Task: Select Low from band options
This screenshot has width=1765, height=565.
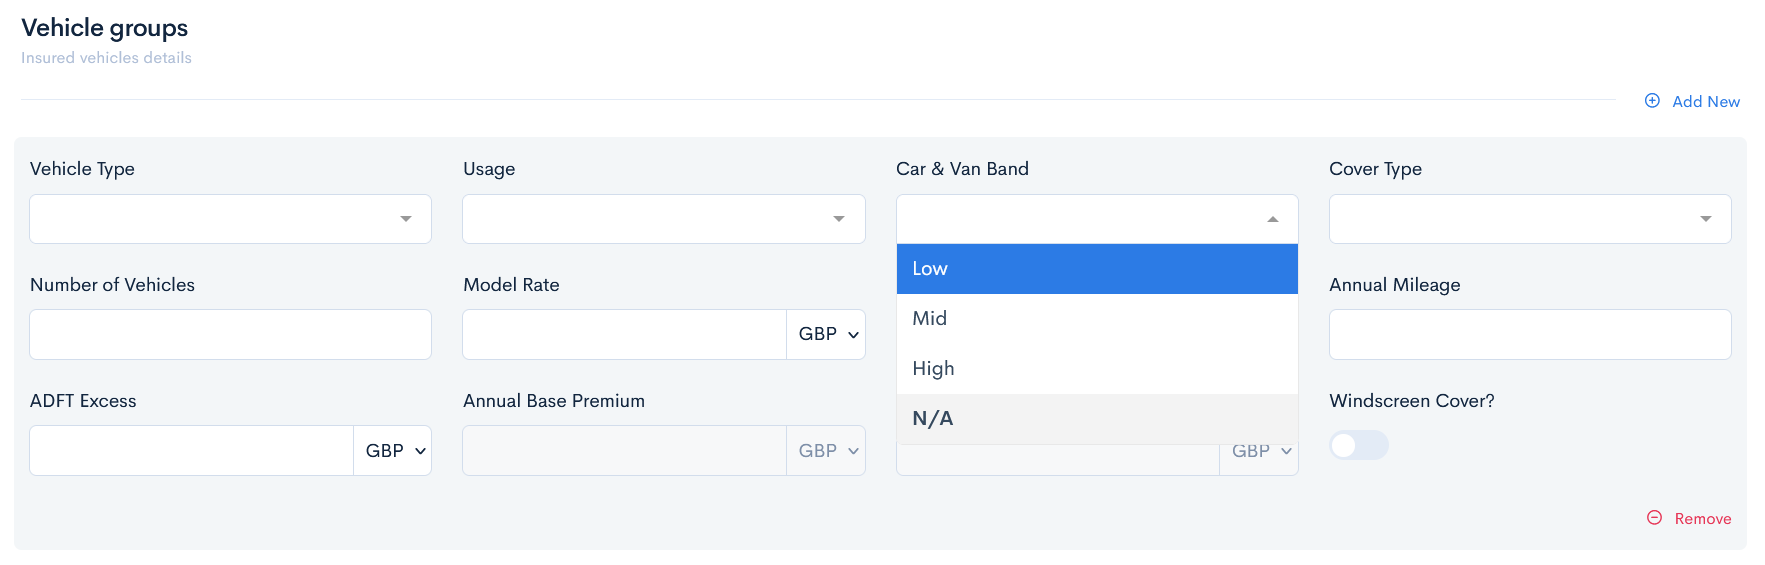Action: point(1097,269)
